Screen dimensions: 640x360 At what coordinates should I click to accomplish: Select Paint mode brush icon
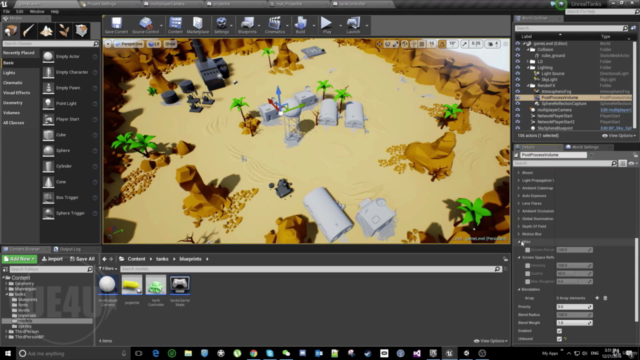[28, 31]
